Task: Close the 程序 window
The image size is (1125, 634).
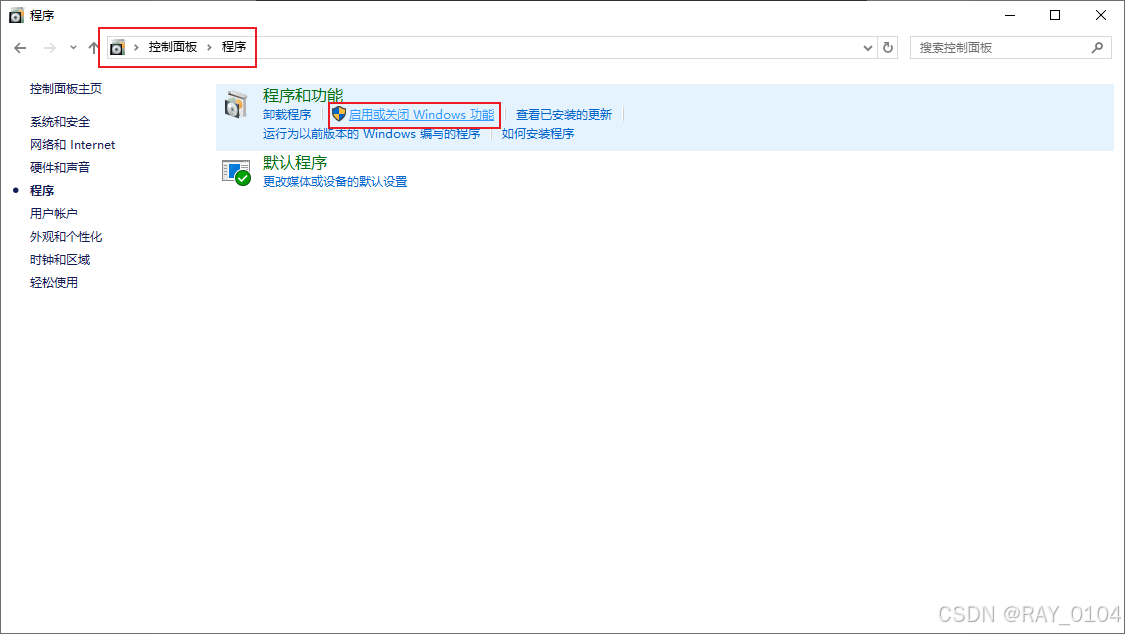Action: pos(1101,15)
